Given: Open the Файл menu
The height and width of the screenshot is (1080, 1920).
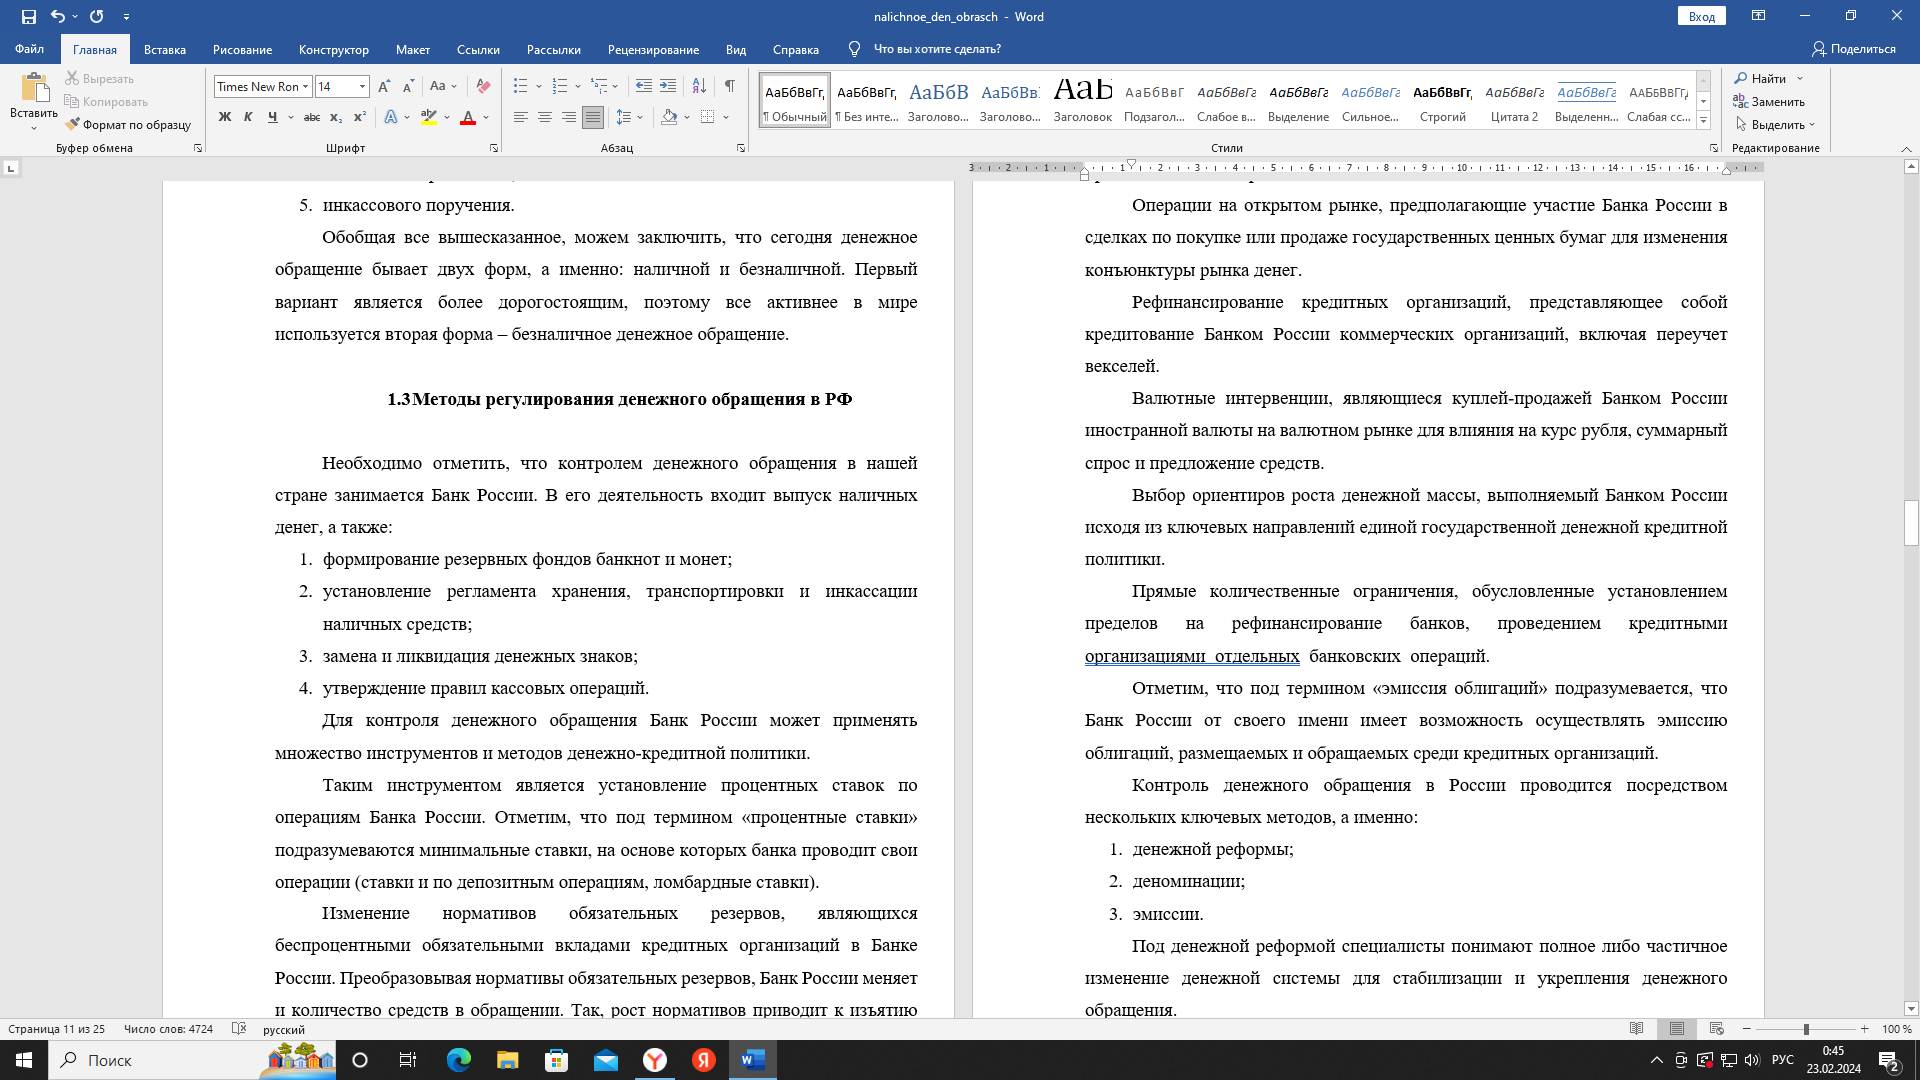Looking at the screenshot, I should 30,49.
